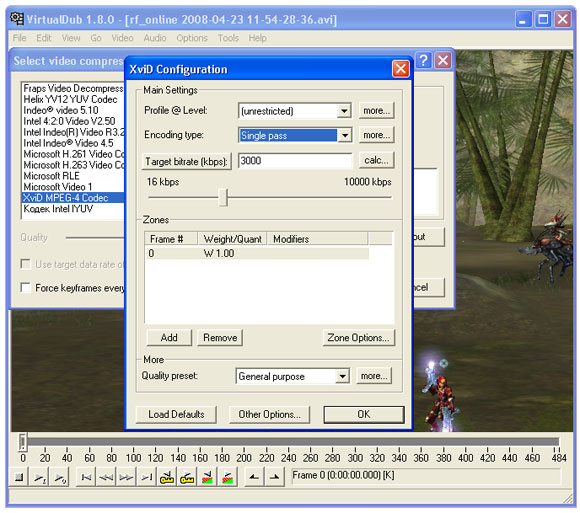The height and width of the screenshot is (513, 580).
Task: Jump to the start with the go-to-beginning icon
Action: 86,477
